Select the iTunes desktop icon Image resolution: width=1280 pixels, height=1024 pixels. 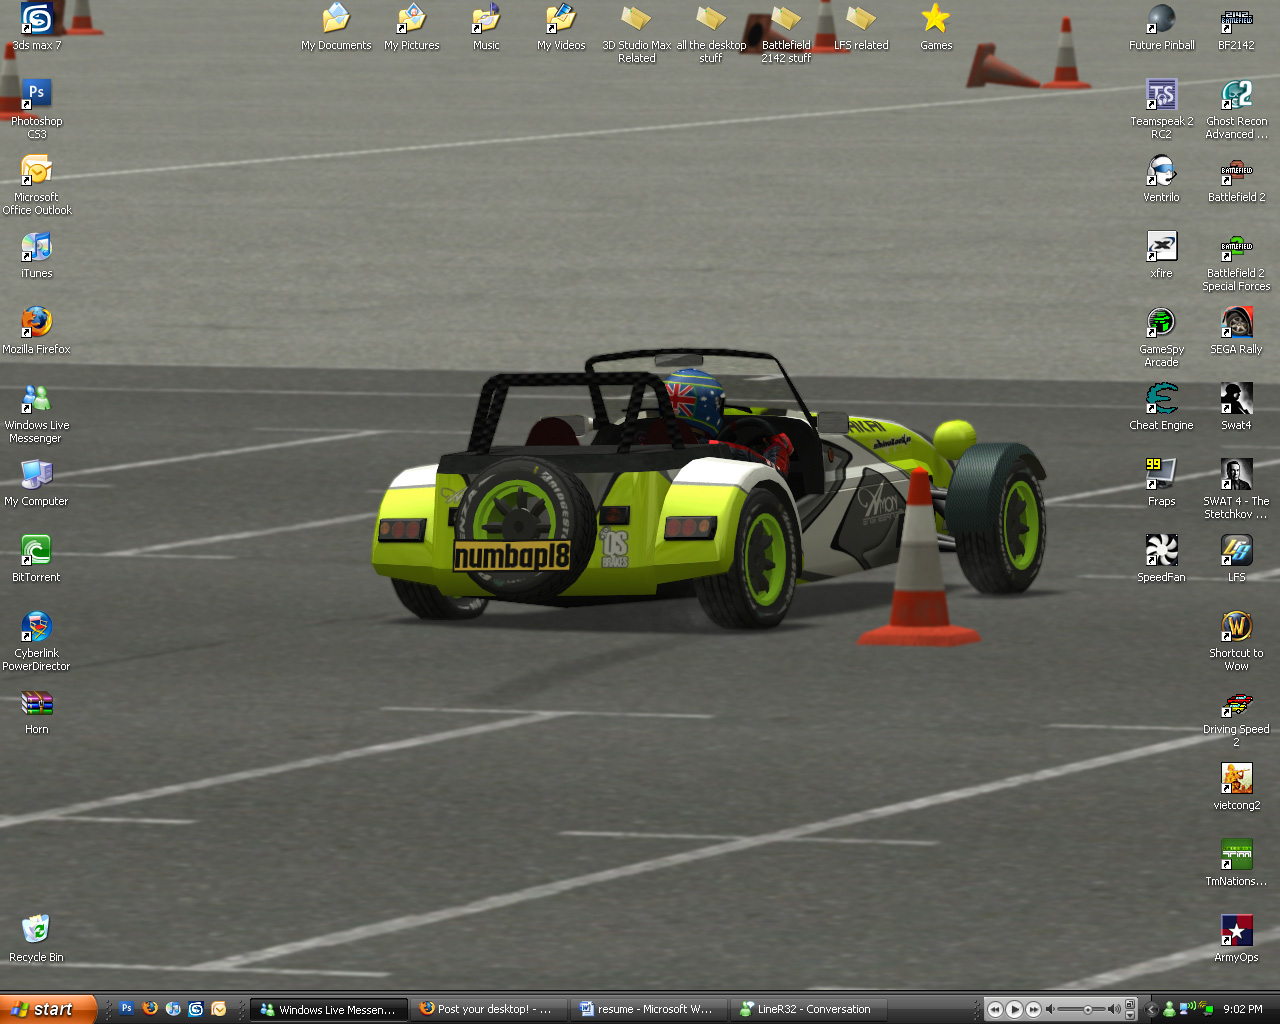pyautogui.click(x=37, y=255)
